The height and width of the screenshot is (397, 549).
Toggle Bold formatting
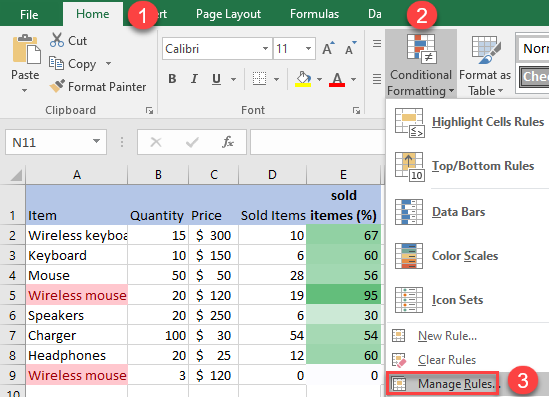pyautogui.click(x=172, y=79)
